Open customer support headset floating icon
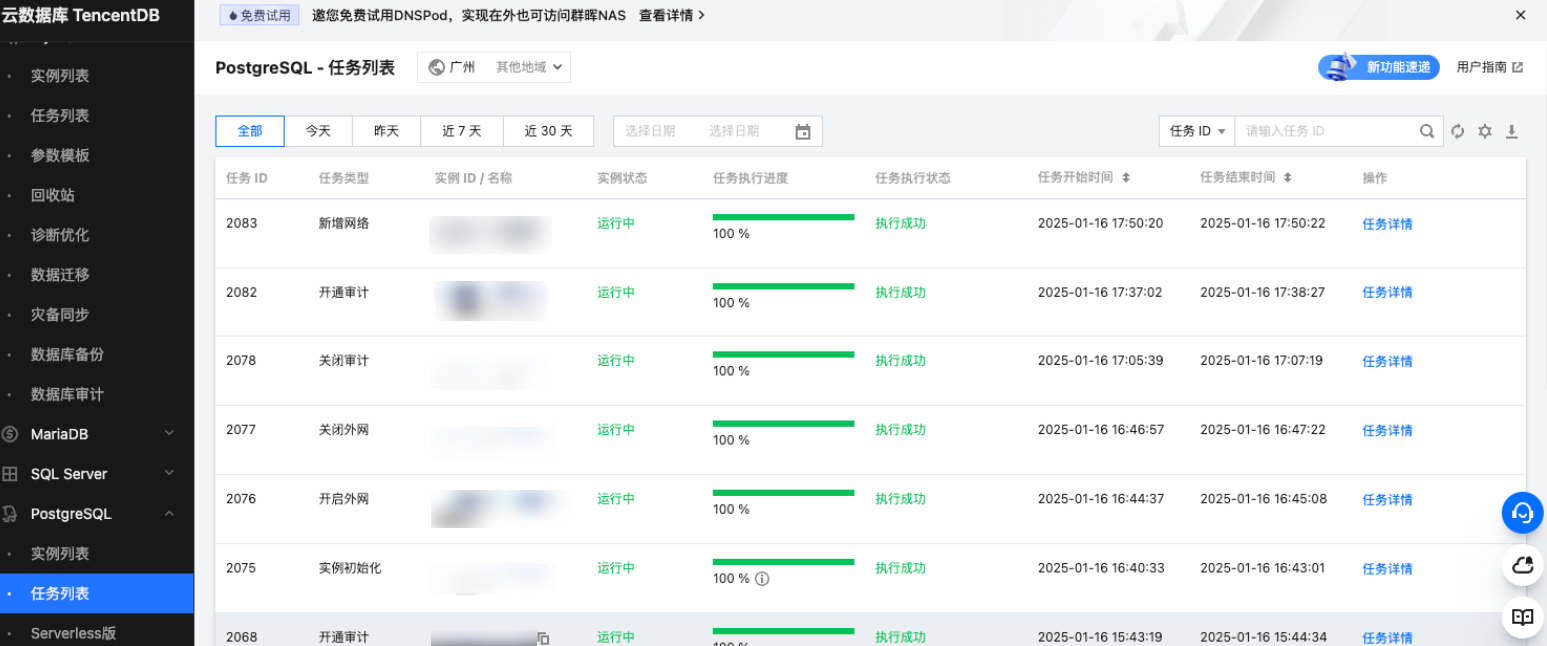Viewport: 1547px width, 646px height. point(1522,513)
